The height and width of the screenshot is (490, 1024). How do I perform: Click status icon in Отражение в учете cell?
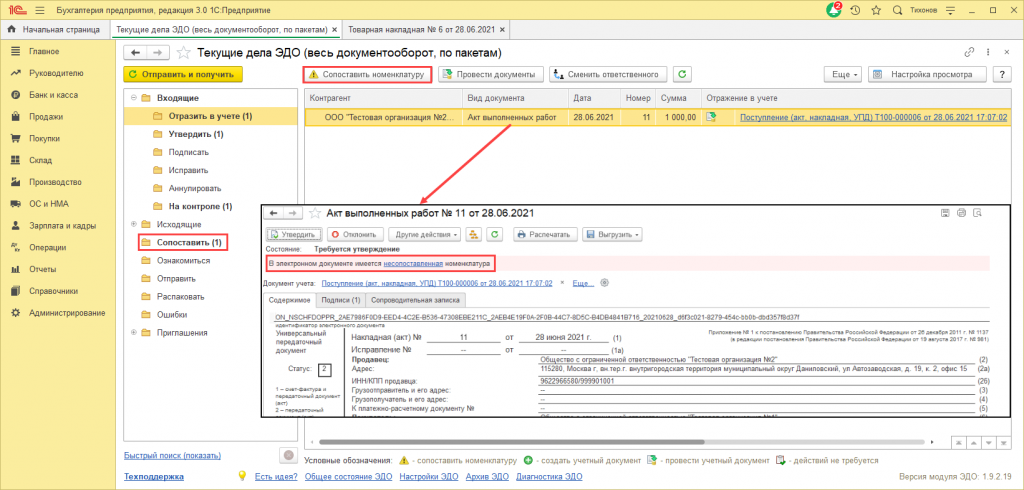(711, 117)
